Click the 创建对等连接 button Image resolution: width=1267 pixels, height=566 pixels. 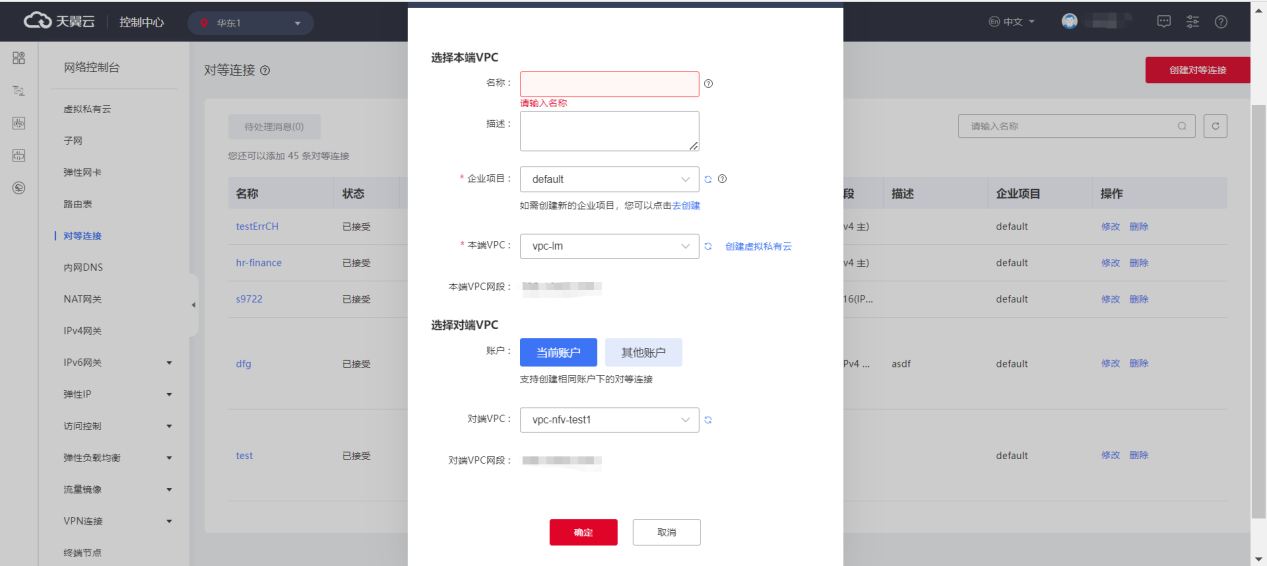point(1197,70)
